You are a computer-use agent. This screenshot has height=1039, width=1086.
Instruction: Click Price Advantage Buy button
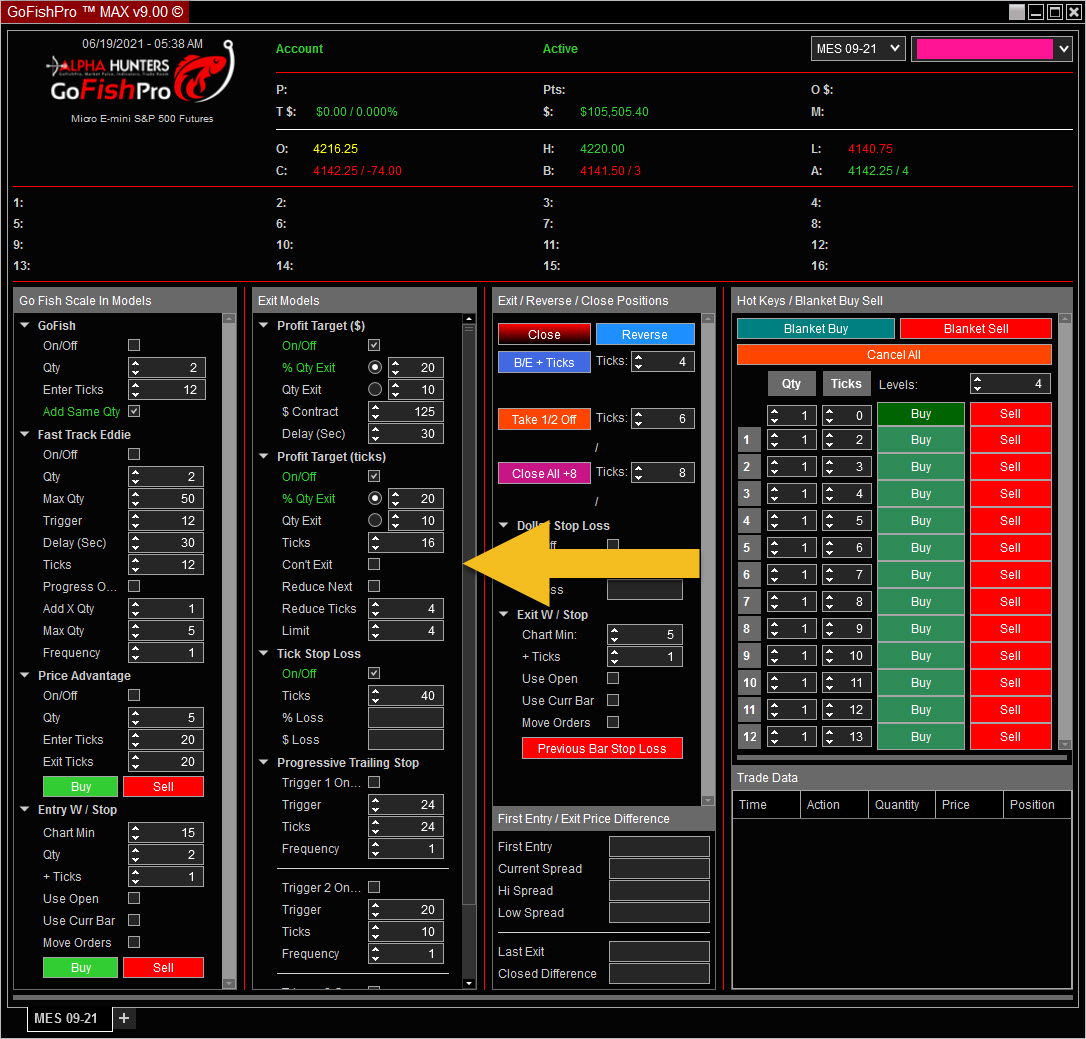tap(80, 786)
